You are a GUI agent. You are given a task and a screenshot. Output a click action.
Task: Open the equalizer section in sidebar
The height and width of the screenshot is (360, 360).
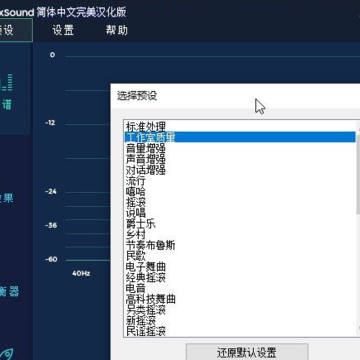click(9, 292)
